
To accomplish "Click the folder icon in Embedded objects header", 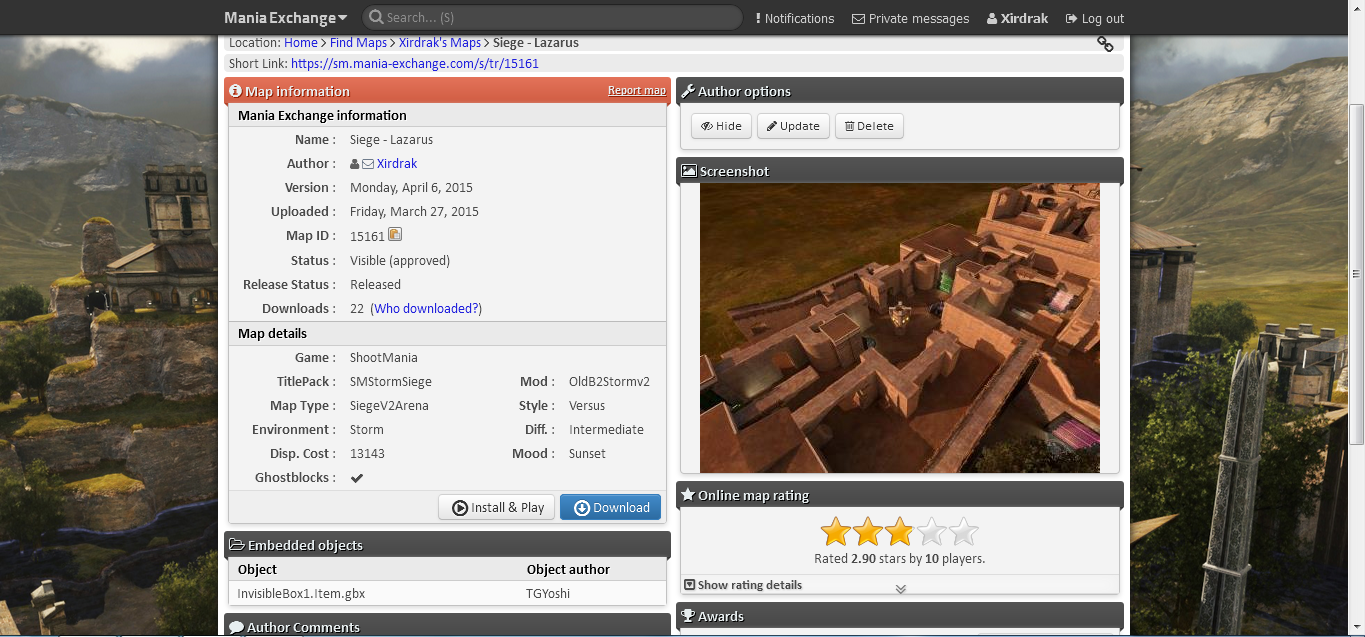I will point(237,545).
